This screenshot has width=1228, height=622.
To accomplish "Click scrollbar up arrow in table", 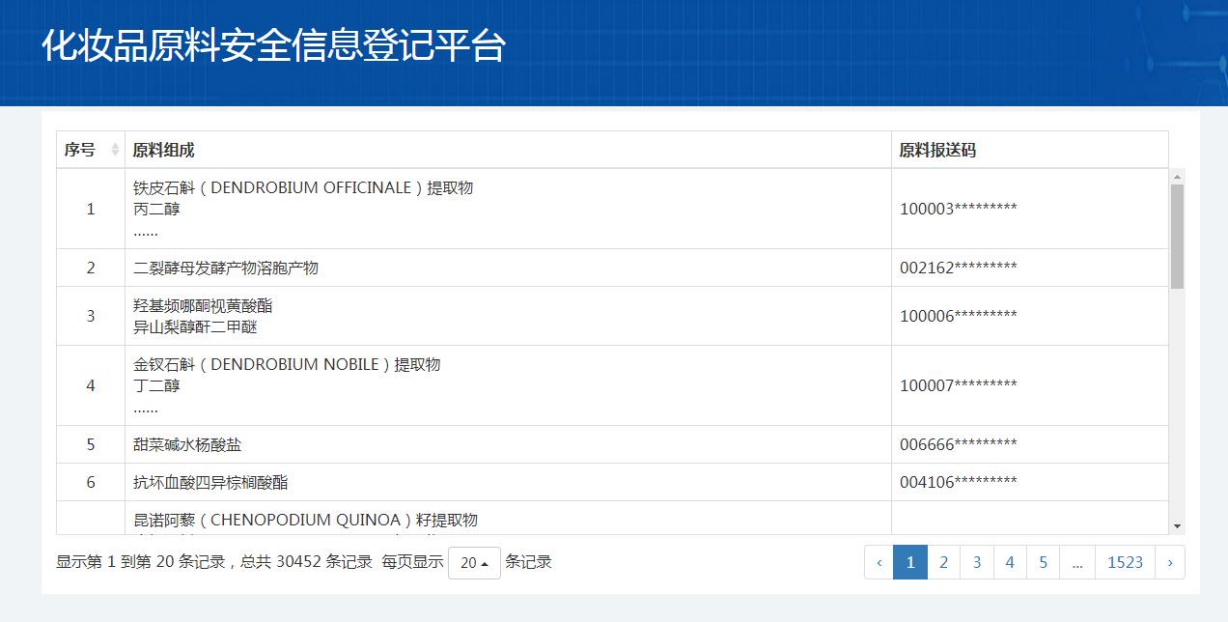I will (x=1177, y=177).
